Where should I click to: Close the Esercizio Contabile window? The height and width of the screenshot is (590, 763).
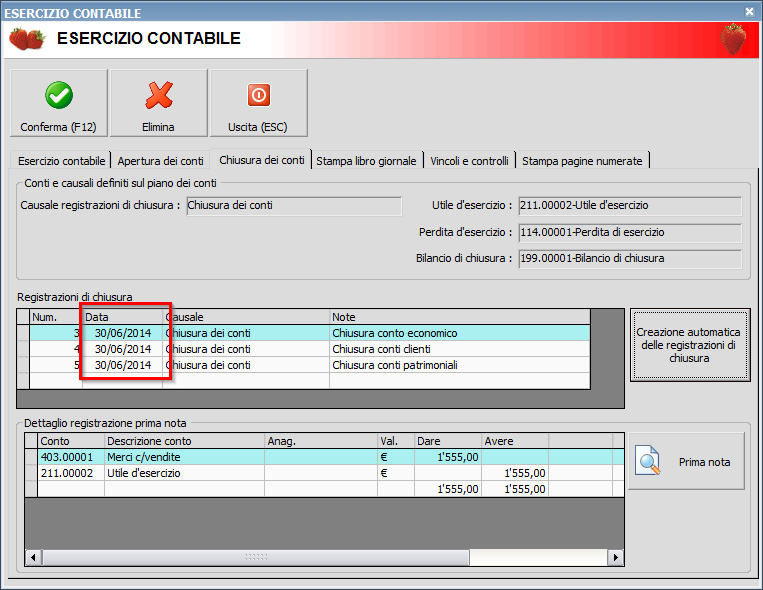749,12
